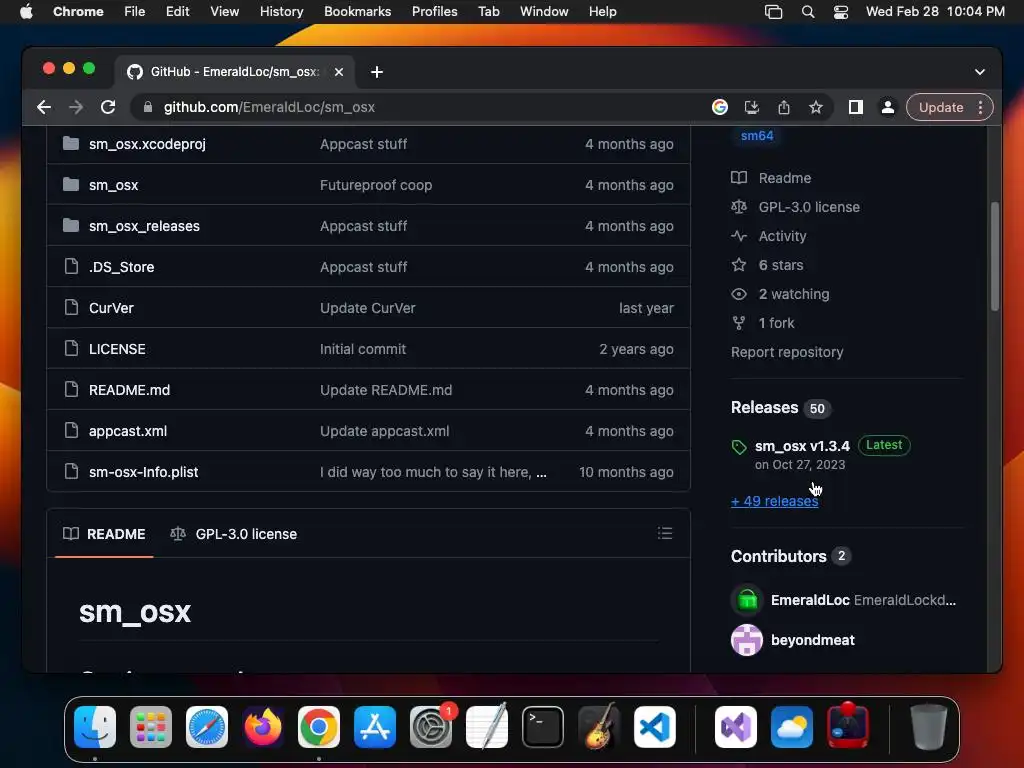1024x768 pixels.
Task: Open the LICENSE file
Action: point(117,349)
